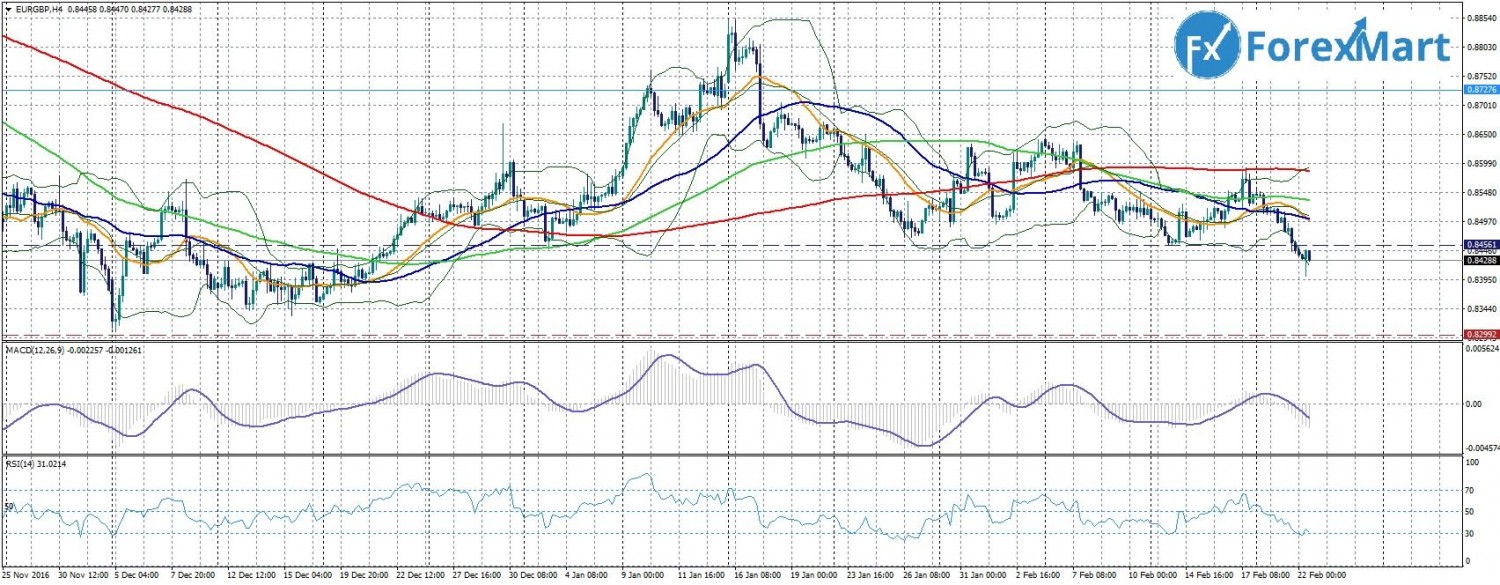Click the RSI 70 level scale label
Image resolution: width=1500 pixels, height=585 pixels.
(1470, 490)
